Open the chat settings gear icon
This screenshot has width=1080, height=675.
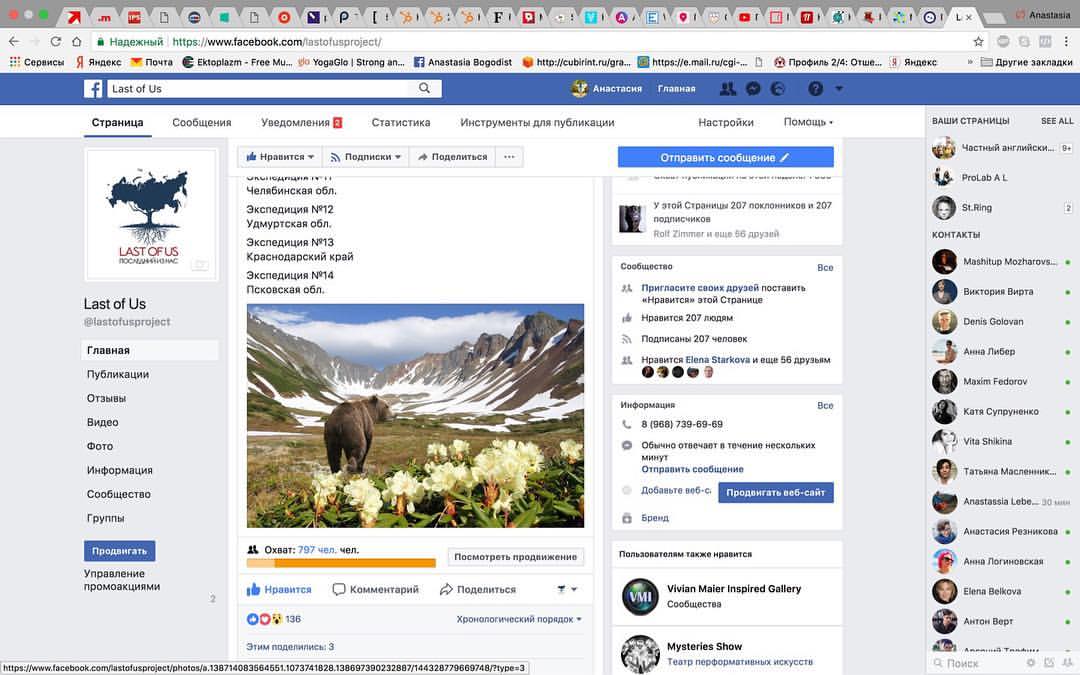click(x=1030, y=663)
